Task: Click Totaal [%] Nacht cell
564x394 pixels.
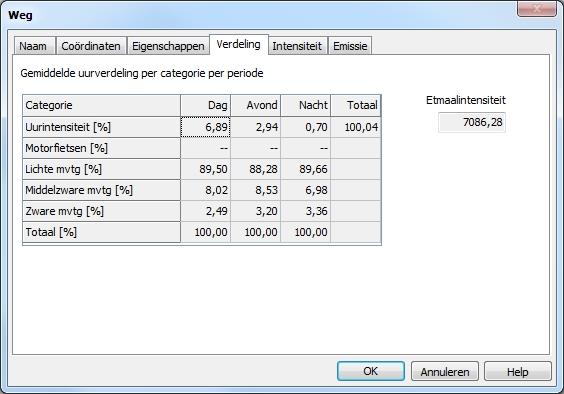Action: (x=306, y=232)
